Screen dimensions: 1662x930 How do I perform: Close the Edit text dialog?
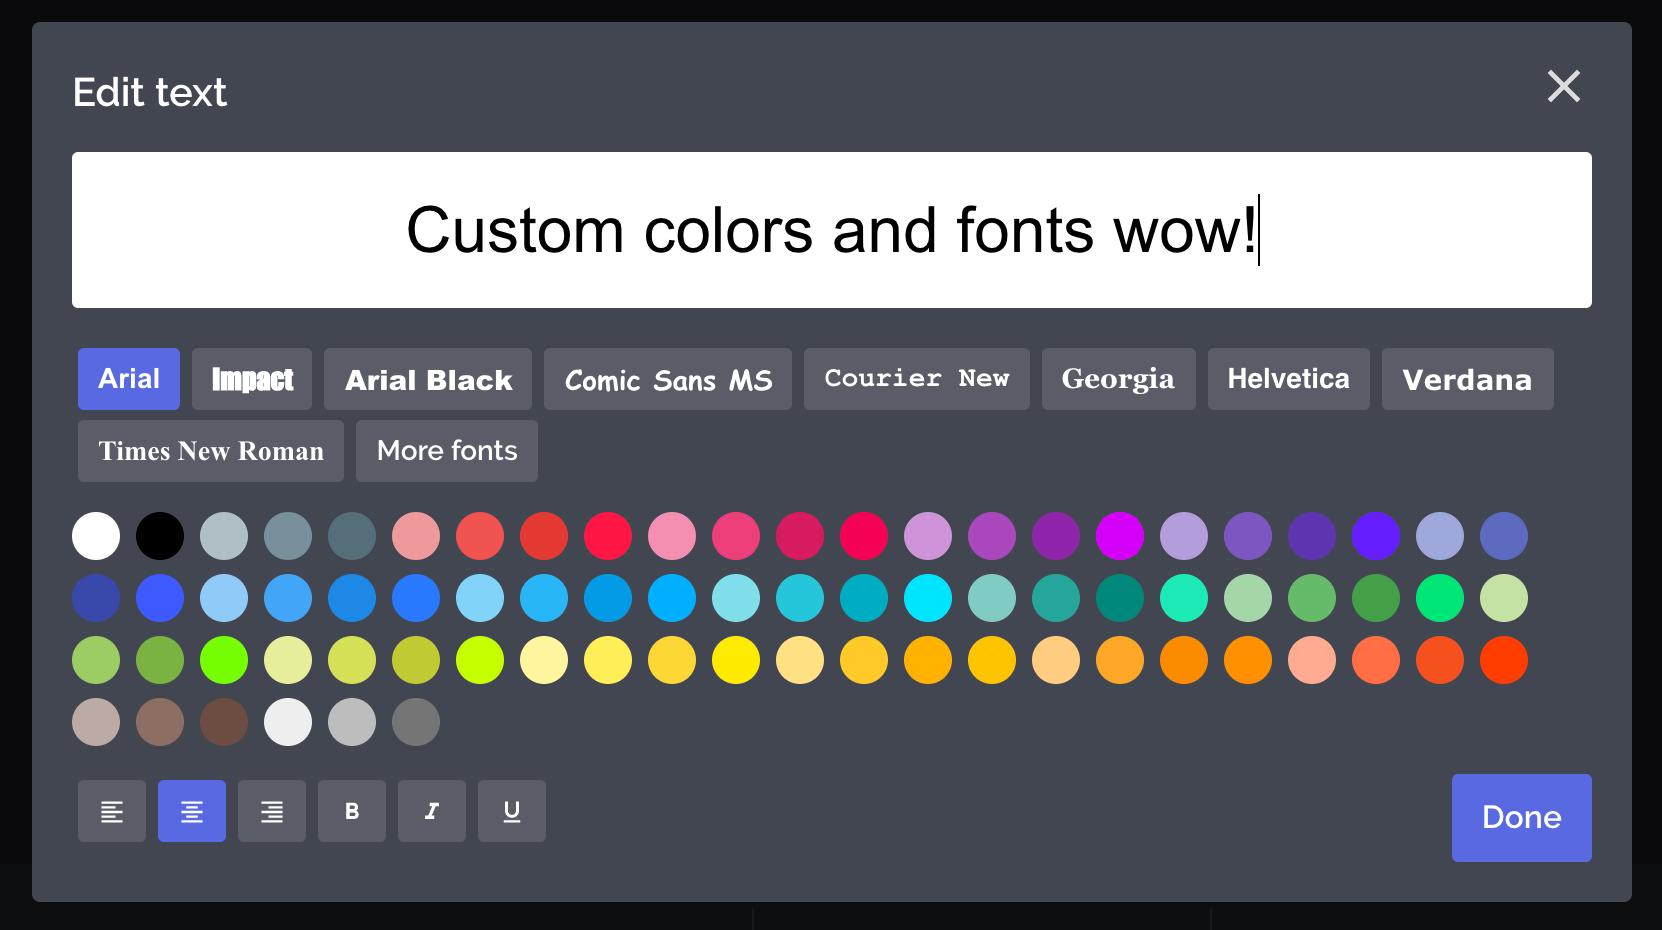click(1563, 87)
